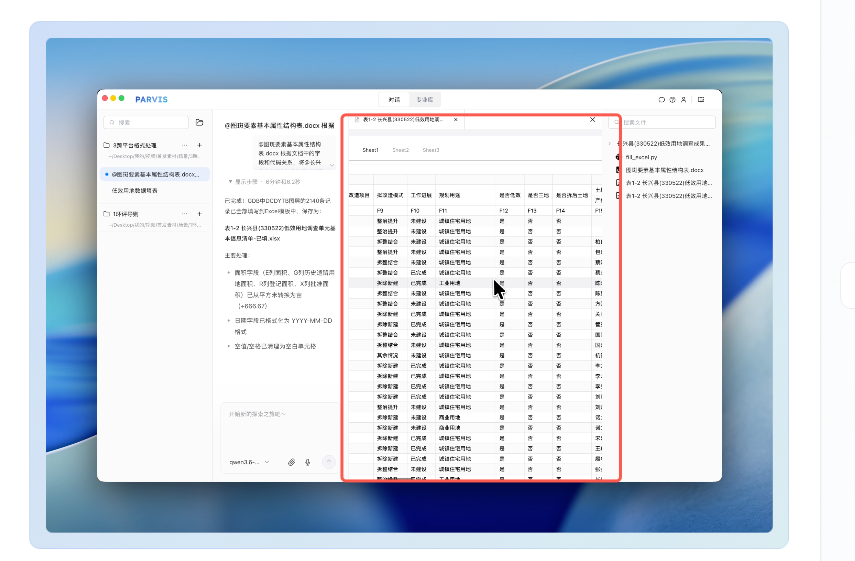Switch to the tab right of 对话
Image resolution: width=855 pixels, height=561 pixels.
(425, 100)
